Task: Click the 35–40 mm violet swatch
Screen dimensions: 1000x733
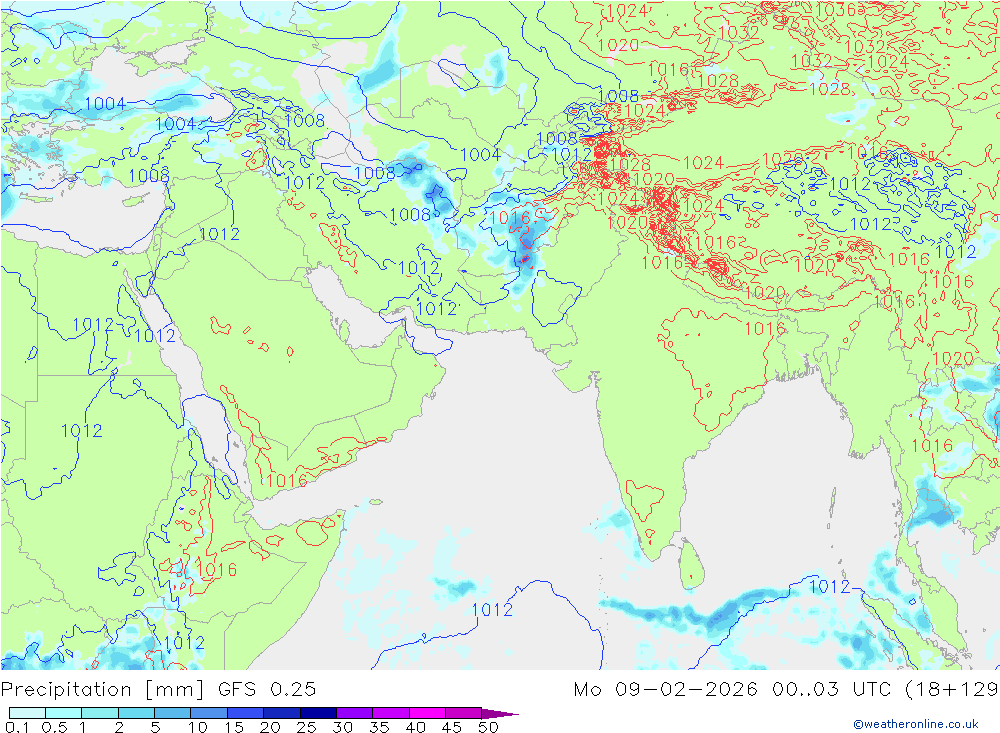Action: [391, 713]
